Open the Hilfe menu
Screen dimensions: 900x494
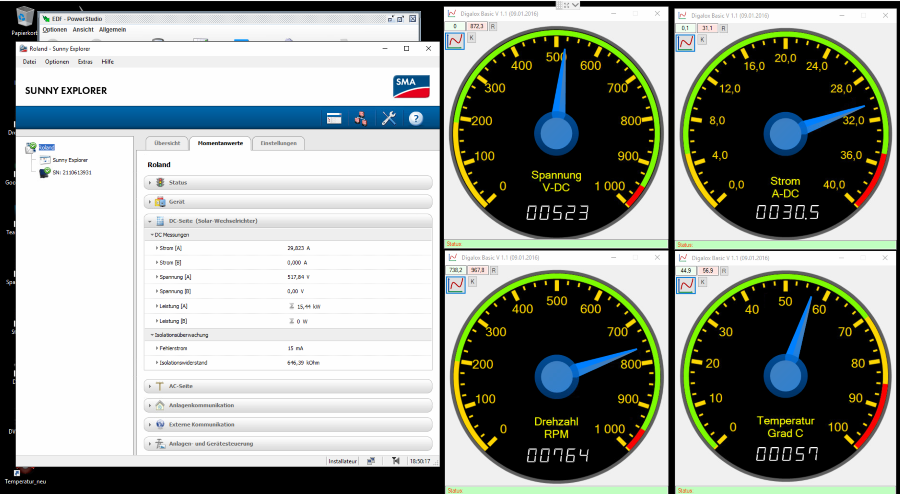[108, 62]
